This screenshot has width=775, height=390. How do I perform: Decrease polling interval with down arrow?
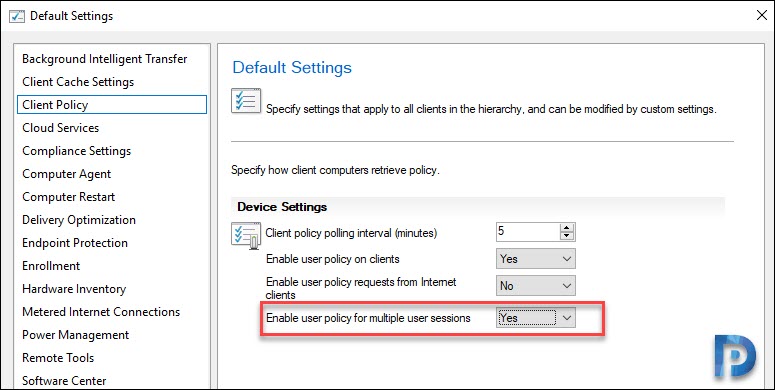click(567, 236)
